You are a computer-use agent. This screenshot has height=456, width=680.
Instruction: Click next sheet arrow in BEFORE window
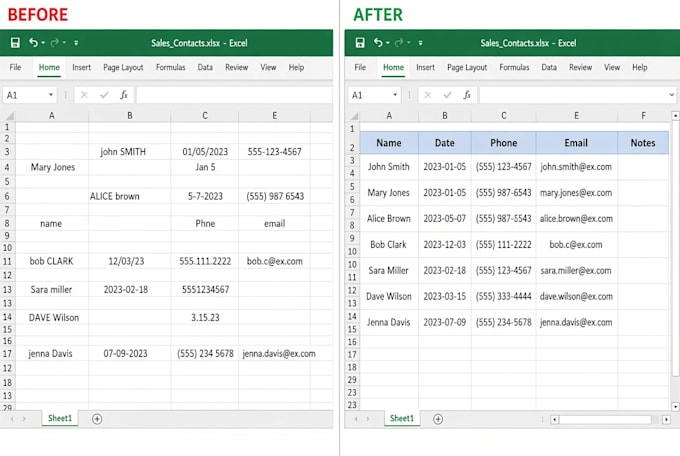tap(24, 419)
